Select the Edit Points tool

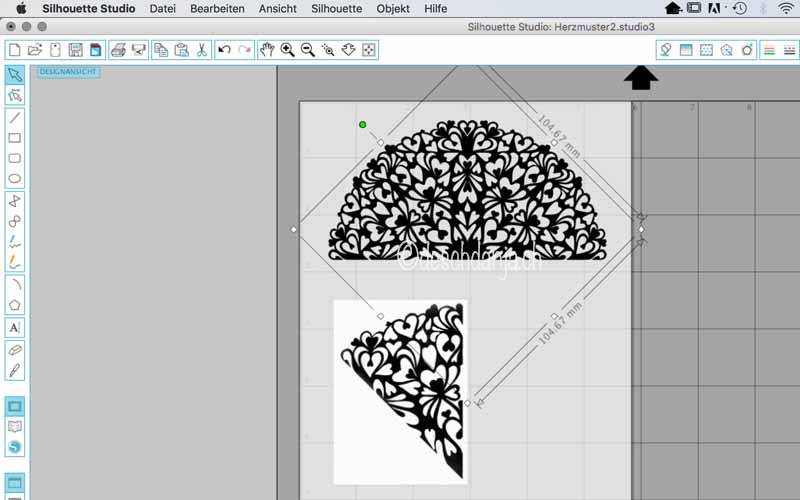[15, 96]
